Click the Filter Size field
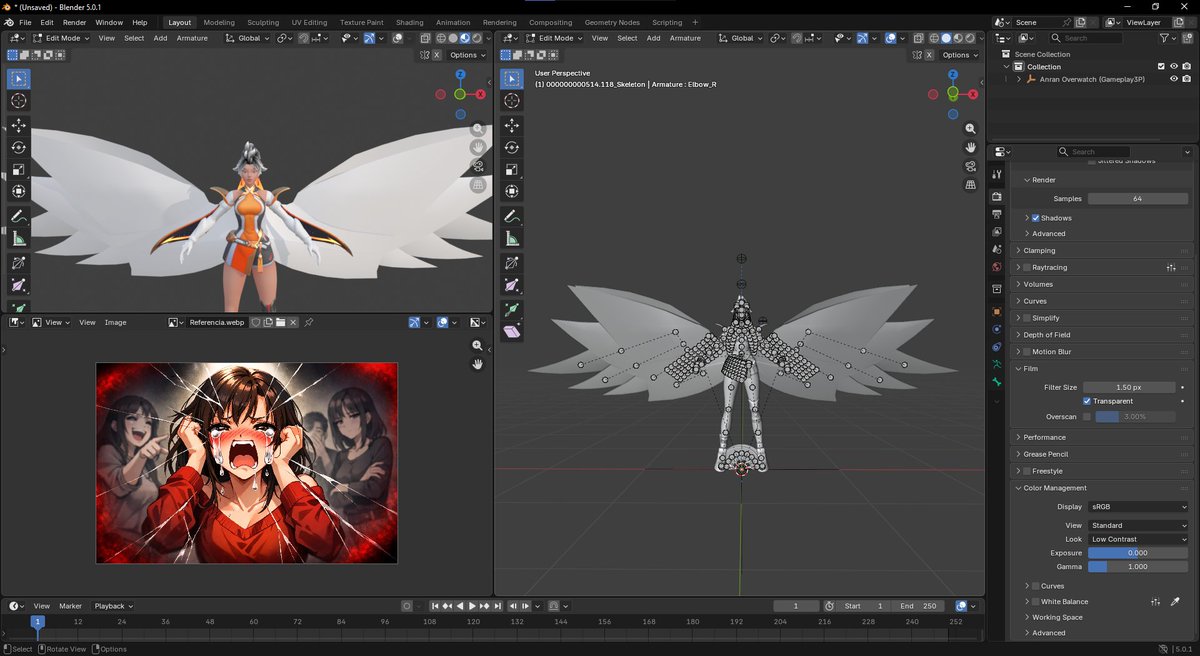This screenshot has height=656, width=1200. [1129, 387]
